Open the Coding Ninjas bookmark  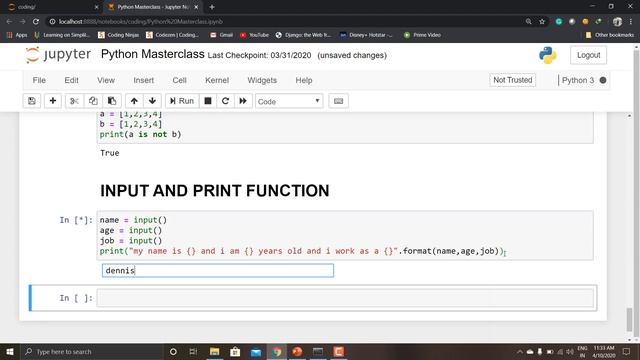point(118,35)
